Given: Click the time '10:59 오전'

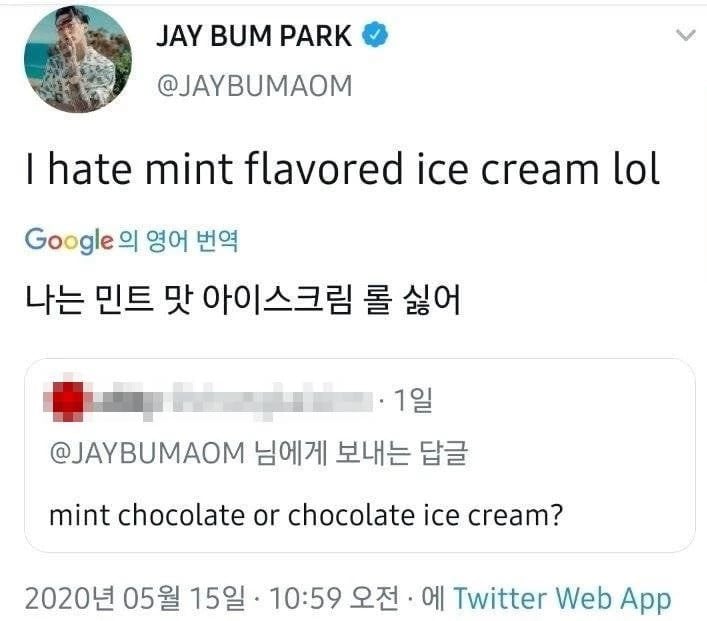Looking at the screenshot, I should tap(334, 598).
